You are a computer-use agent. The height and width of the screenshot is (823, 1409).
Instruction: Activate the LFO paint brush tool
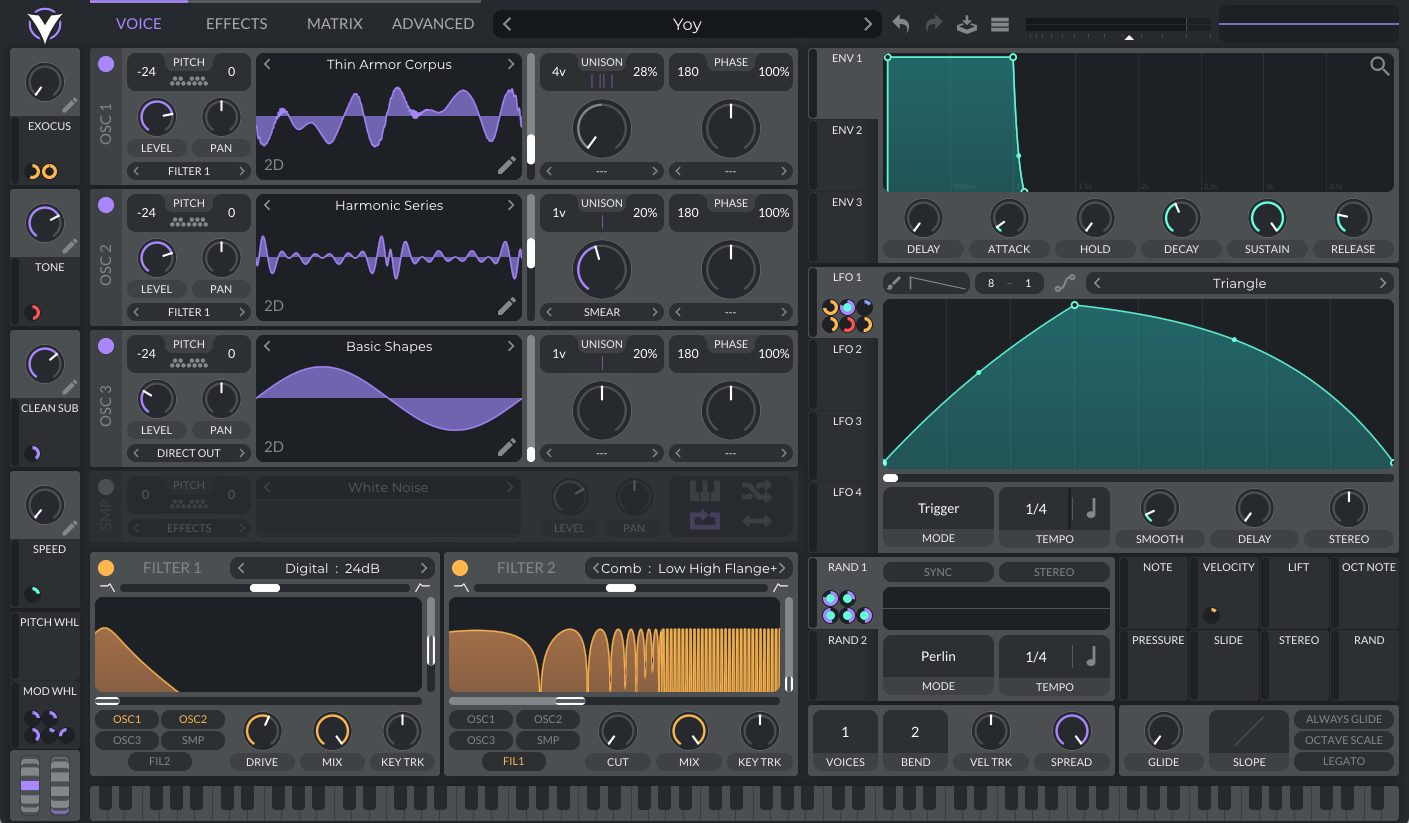pos(894,283)
